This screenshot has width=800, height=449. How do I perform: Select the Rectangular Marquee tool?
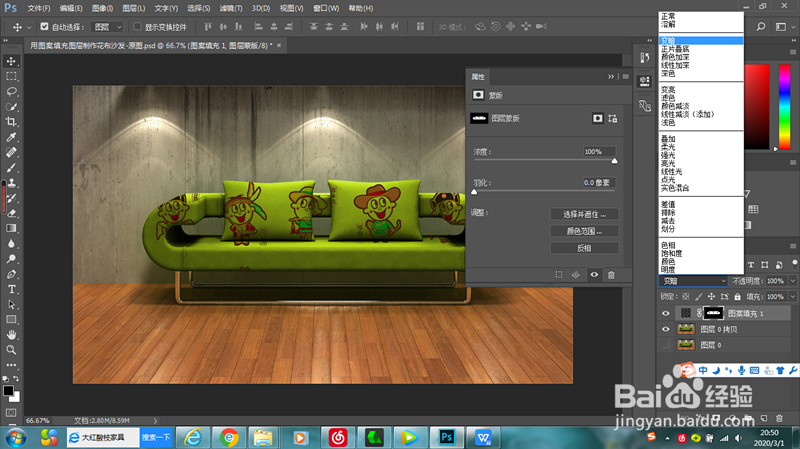pos(11,77)
